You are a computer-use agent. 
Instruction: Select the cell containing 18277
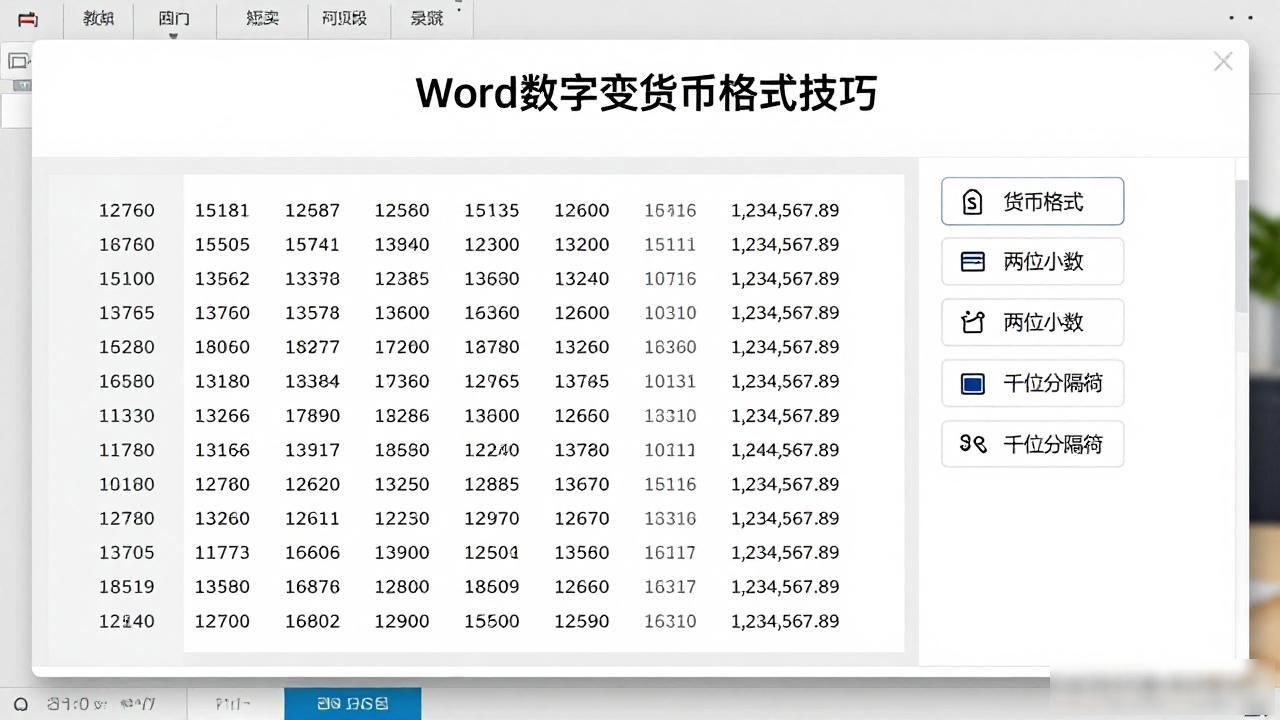pos(312,347)
